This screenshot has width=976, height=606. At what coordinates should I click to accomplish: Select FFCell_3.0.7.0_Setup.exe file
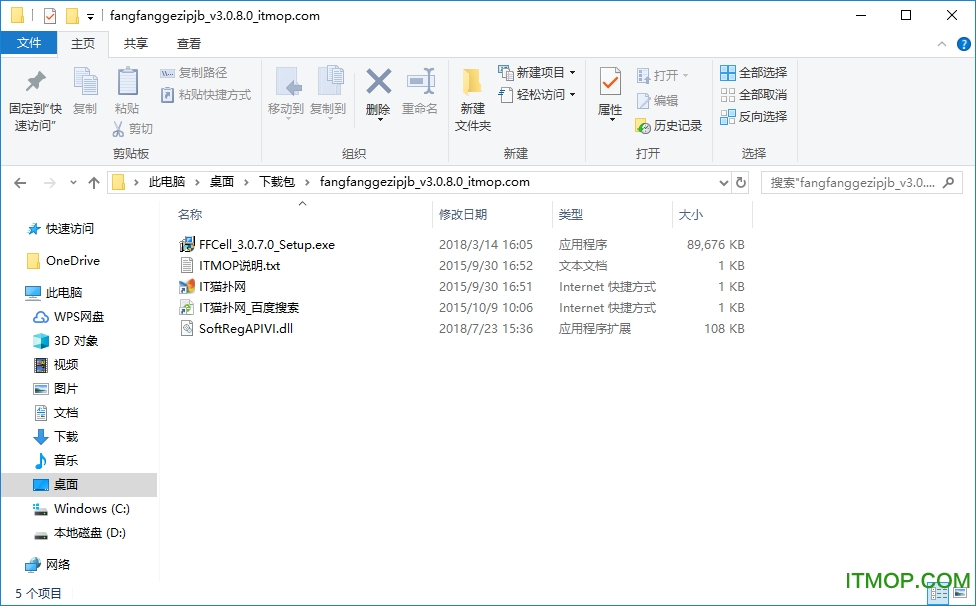point(266,245)
